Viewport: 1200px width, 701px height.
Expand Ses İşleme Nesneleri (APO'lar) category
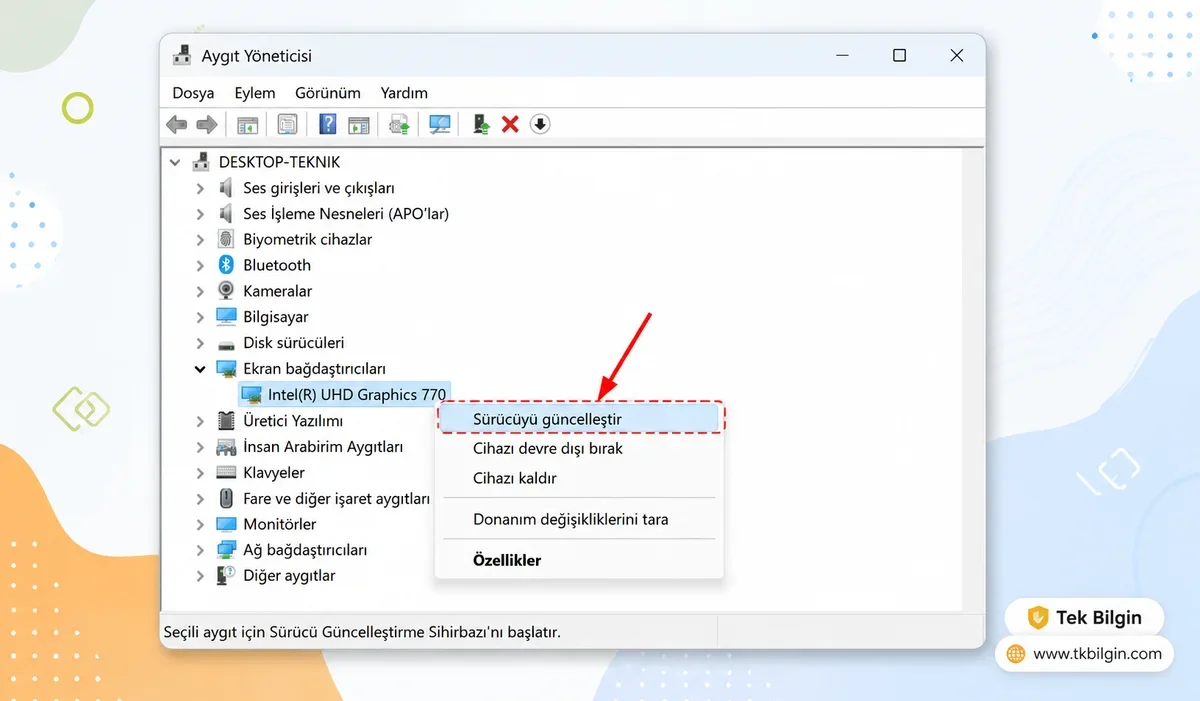pos(200,214)
